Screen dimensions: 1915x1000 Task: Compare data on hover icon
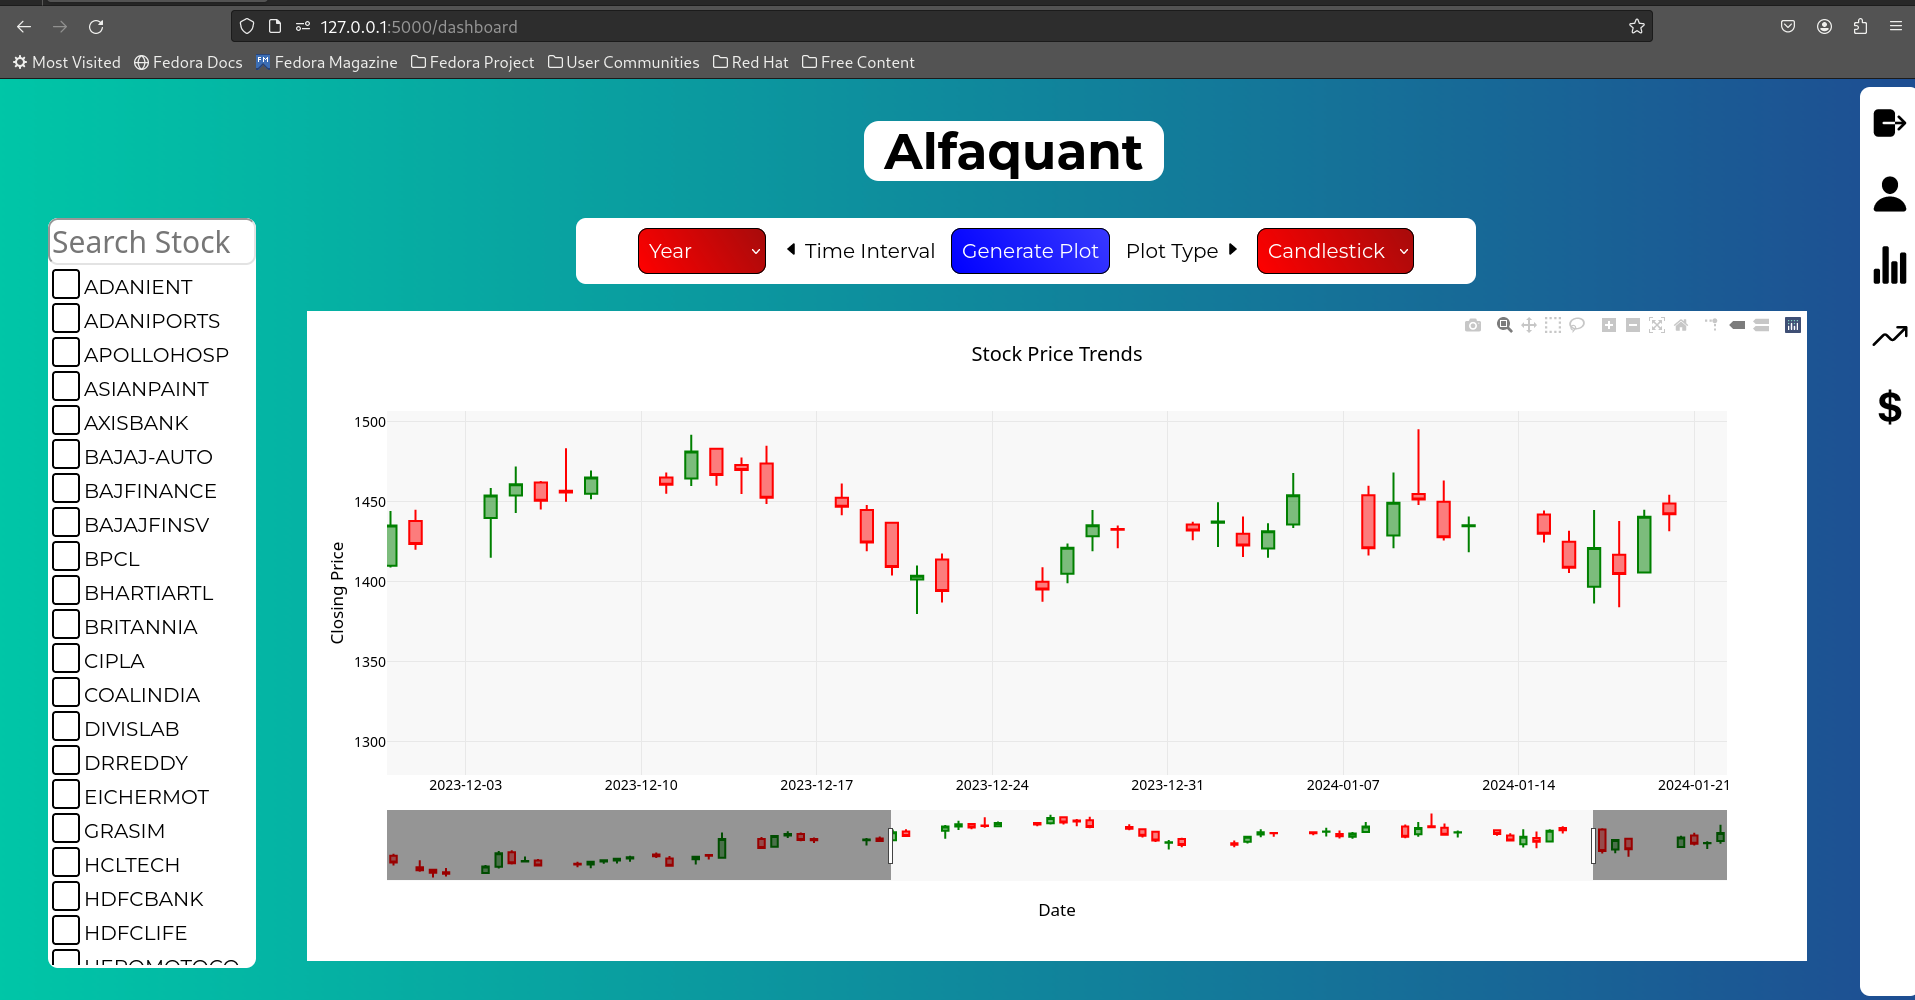1762,325
